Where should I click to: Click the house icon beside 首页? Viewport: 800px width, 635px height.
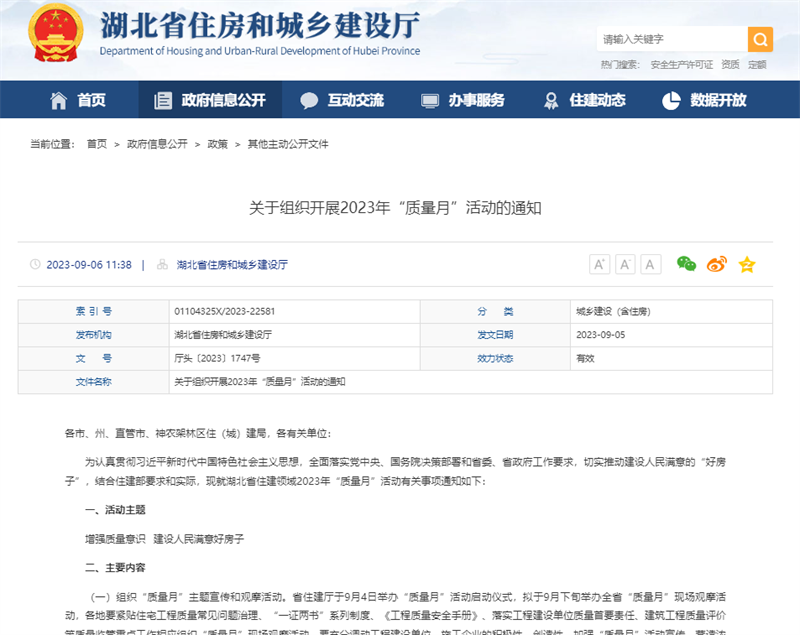pyautogui.click(x=58, y=100)
